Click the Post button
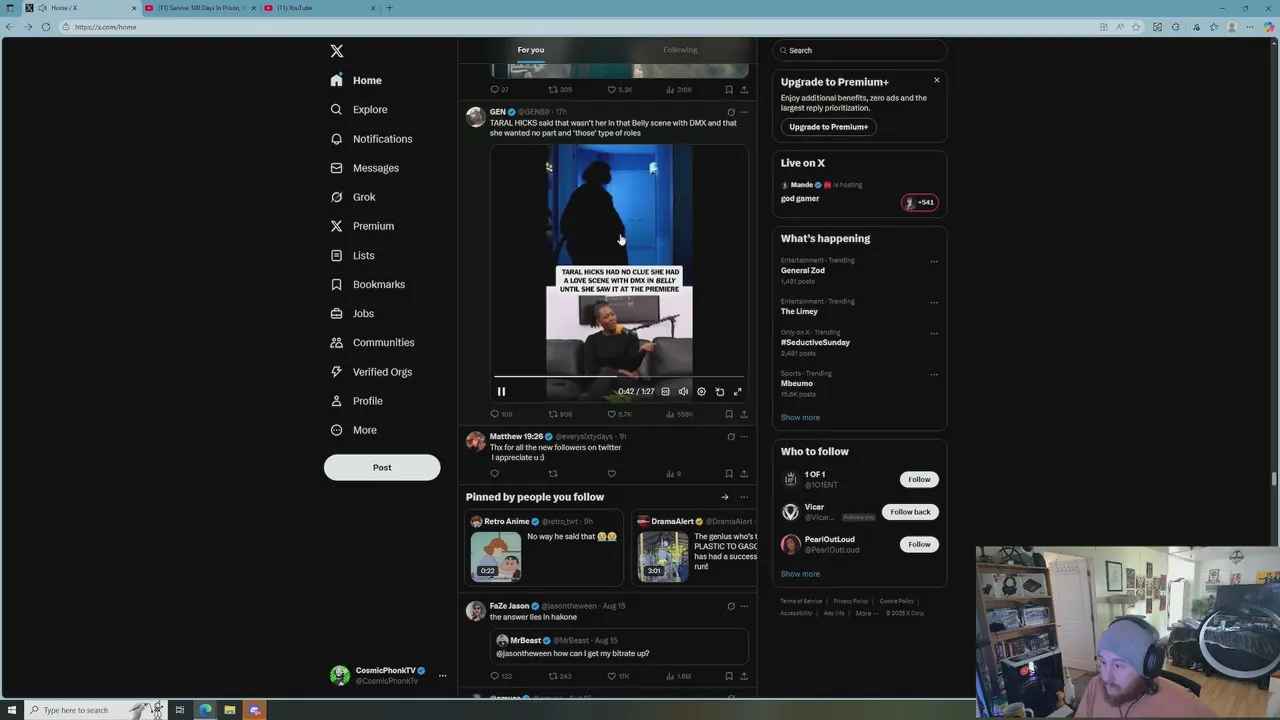The width and height of the screenshot is (1280, 720). [382, 467]
